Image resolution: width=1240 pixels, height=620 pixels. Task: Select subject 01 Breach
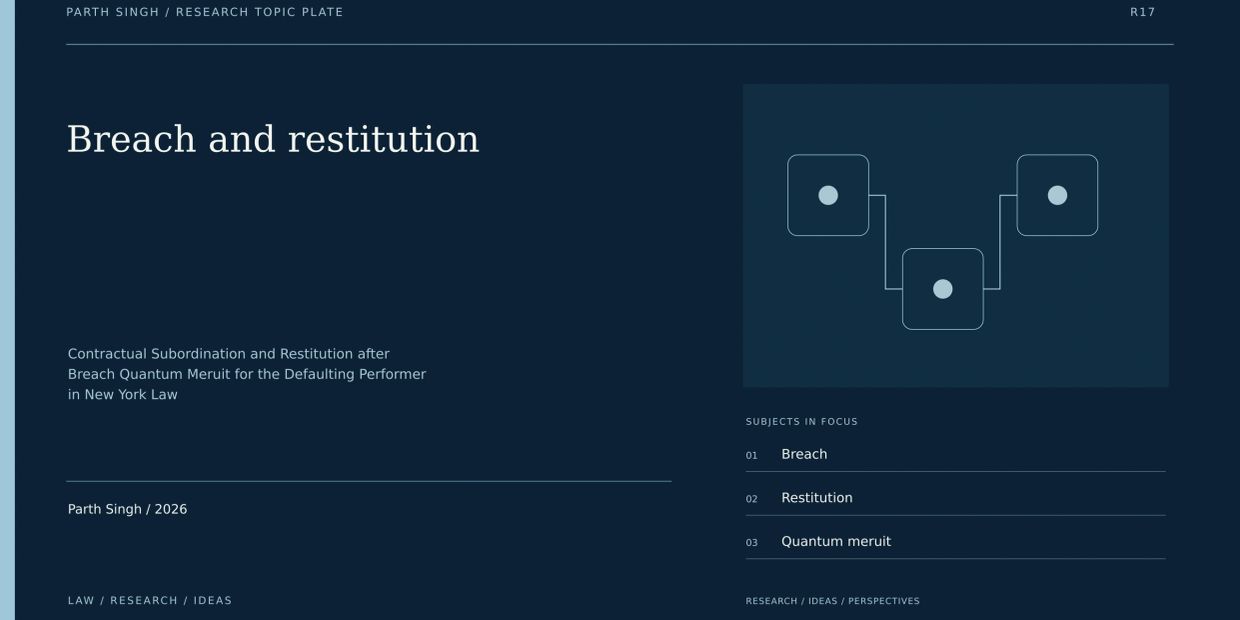point(955,455)
